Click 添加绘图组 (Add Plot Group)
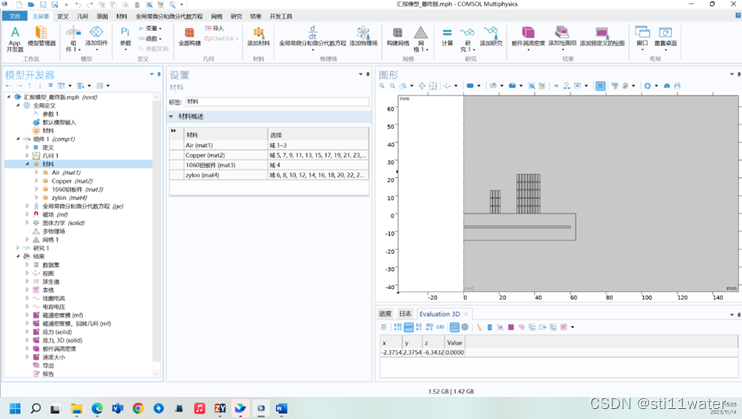 [x=562, y=36]
